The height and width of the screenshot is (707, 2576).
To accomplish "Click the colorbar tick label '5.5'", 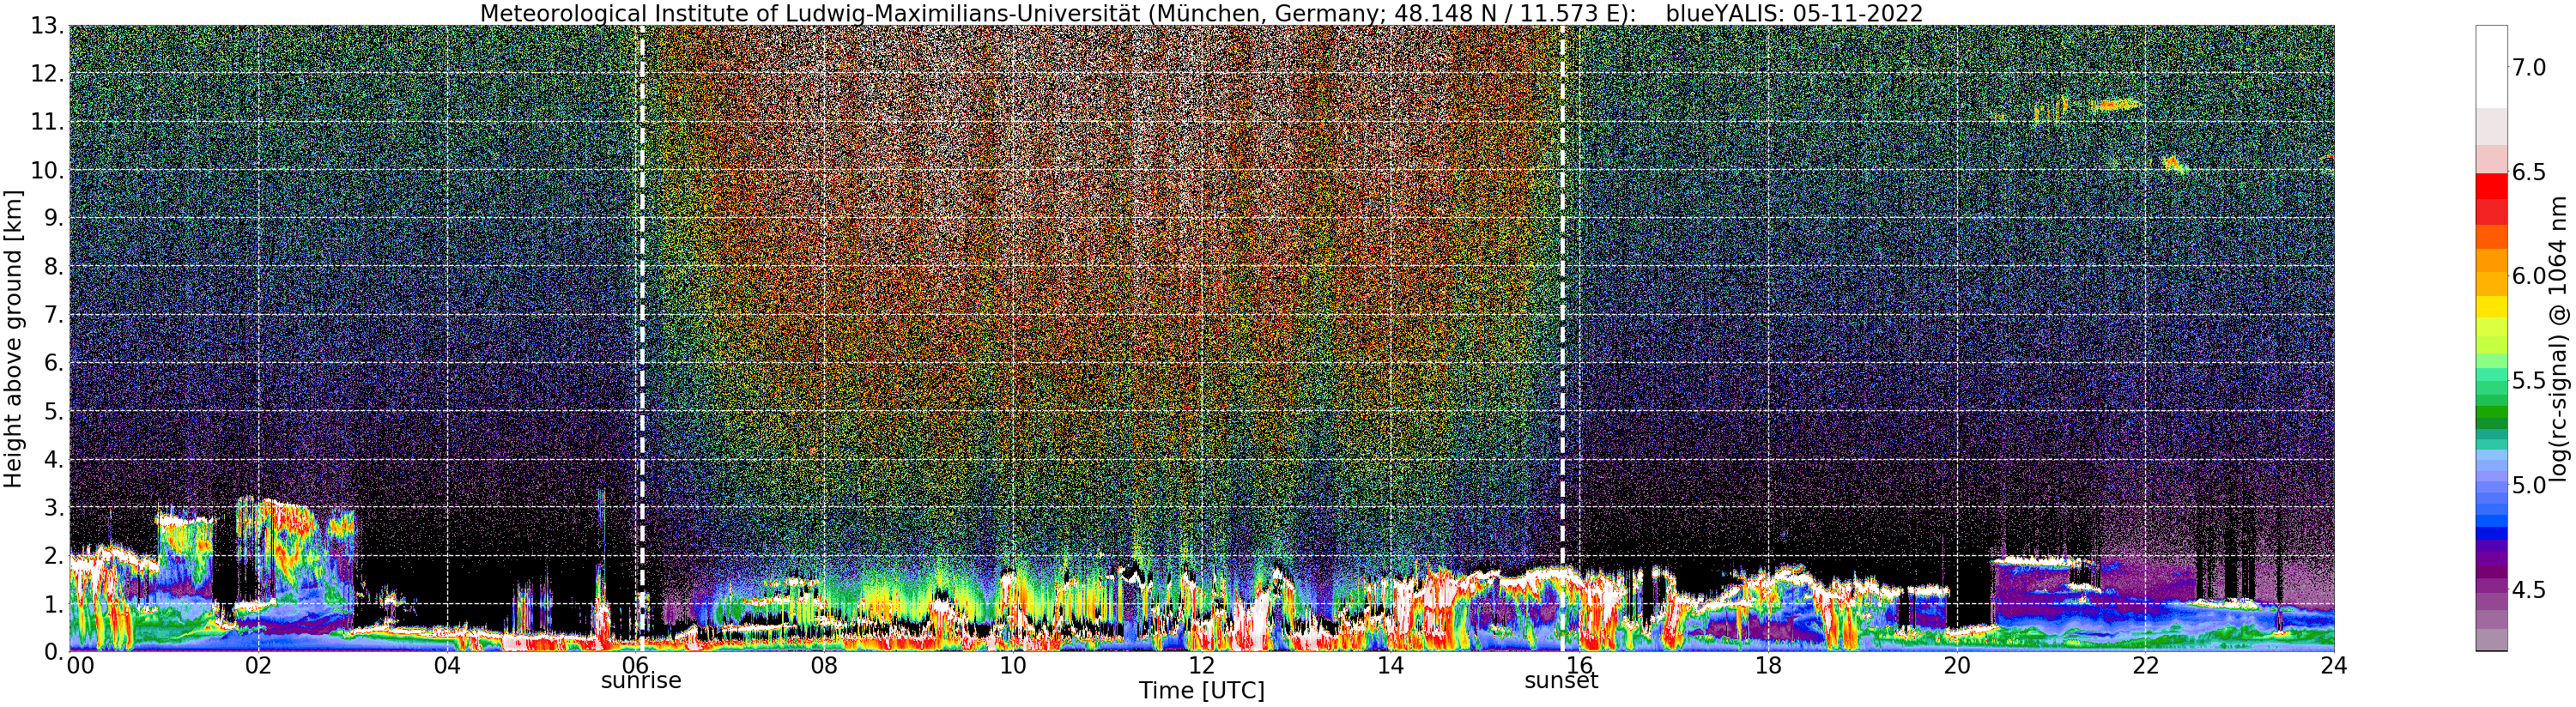I will [2529, 381].
